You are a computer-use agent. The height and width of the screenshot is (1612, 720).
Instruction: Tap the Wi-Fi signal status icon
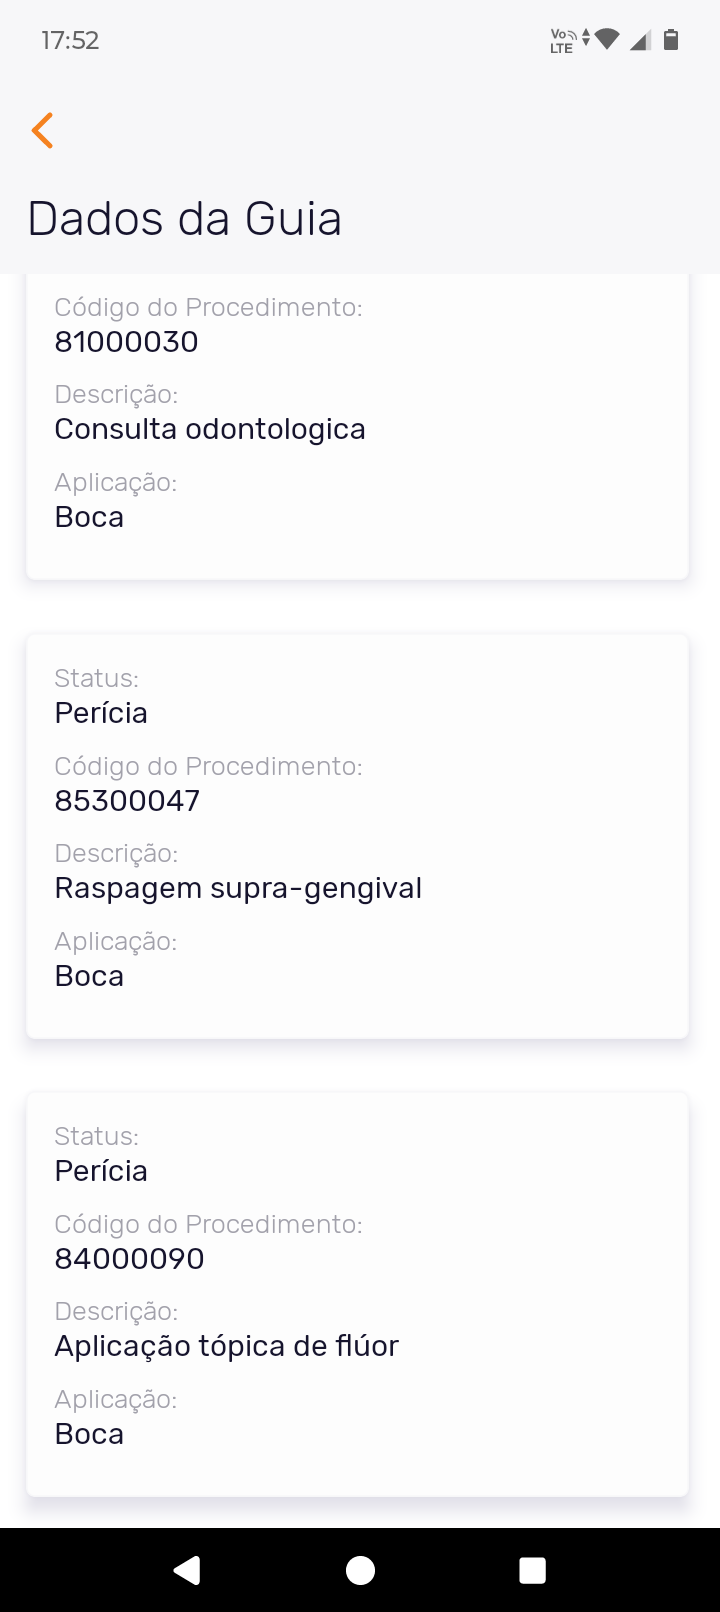[606, 40]
